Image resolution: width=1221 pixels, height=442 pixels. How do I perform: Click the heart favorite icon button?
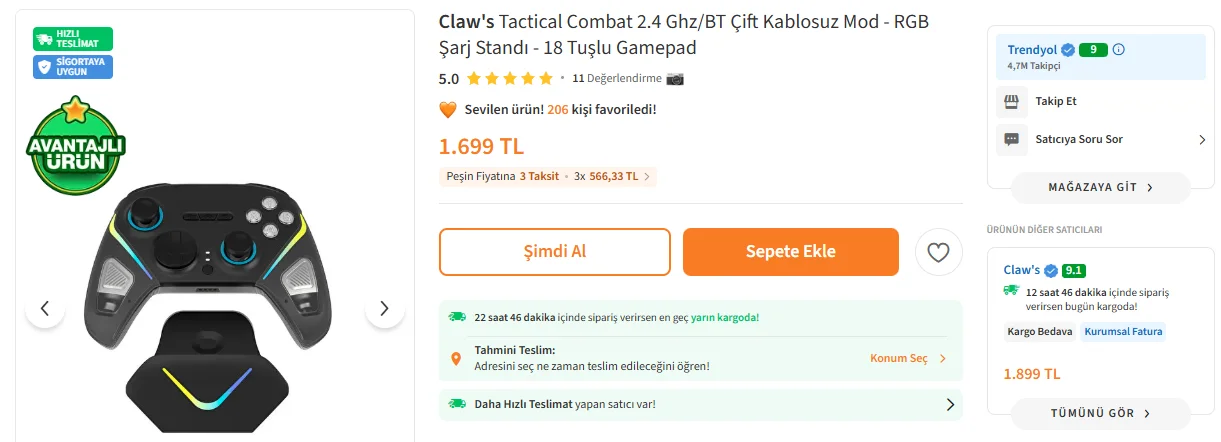[x=938, y=253]
